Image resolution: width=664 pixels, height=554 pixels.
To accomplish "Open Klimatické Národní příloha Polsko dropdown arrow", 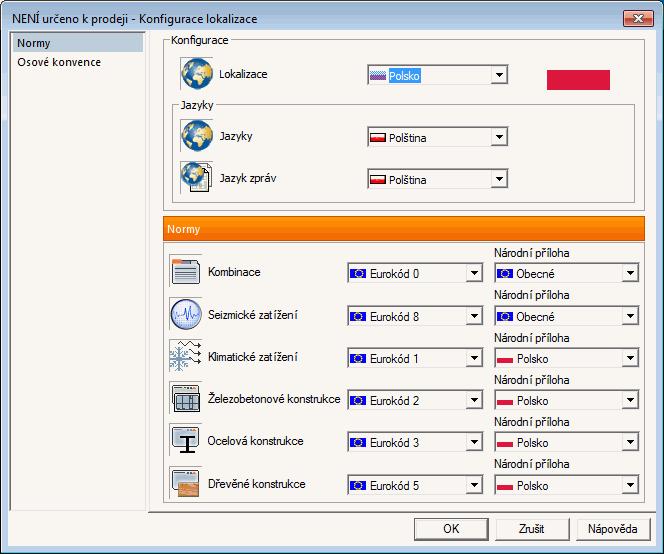I will 630,358.
